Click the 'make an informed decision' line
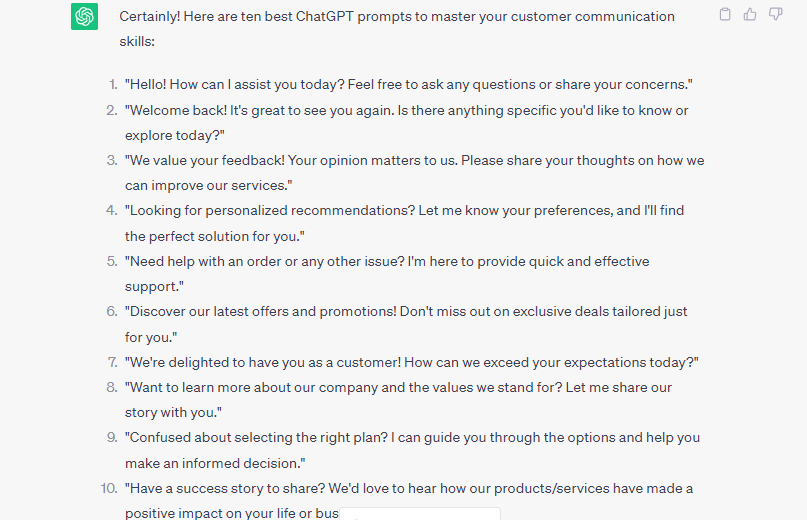Viewport: 807px width, 520px height. pos(215,463)
